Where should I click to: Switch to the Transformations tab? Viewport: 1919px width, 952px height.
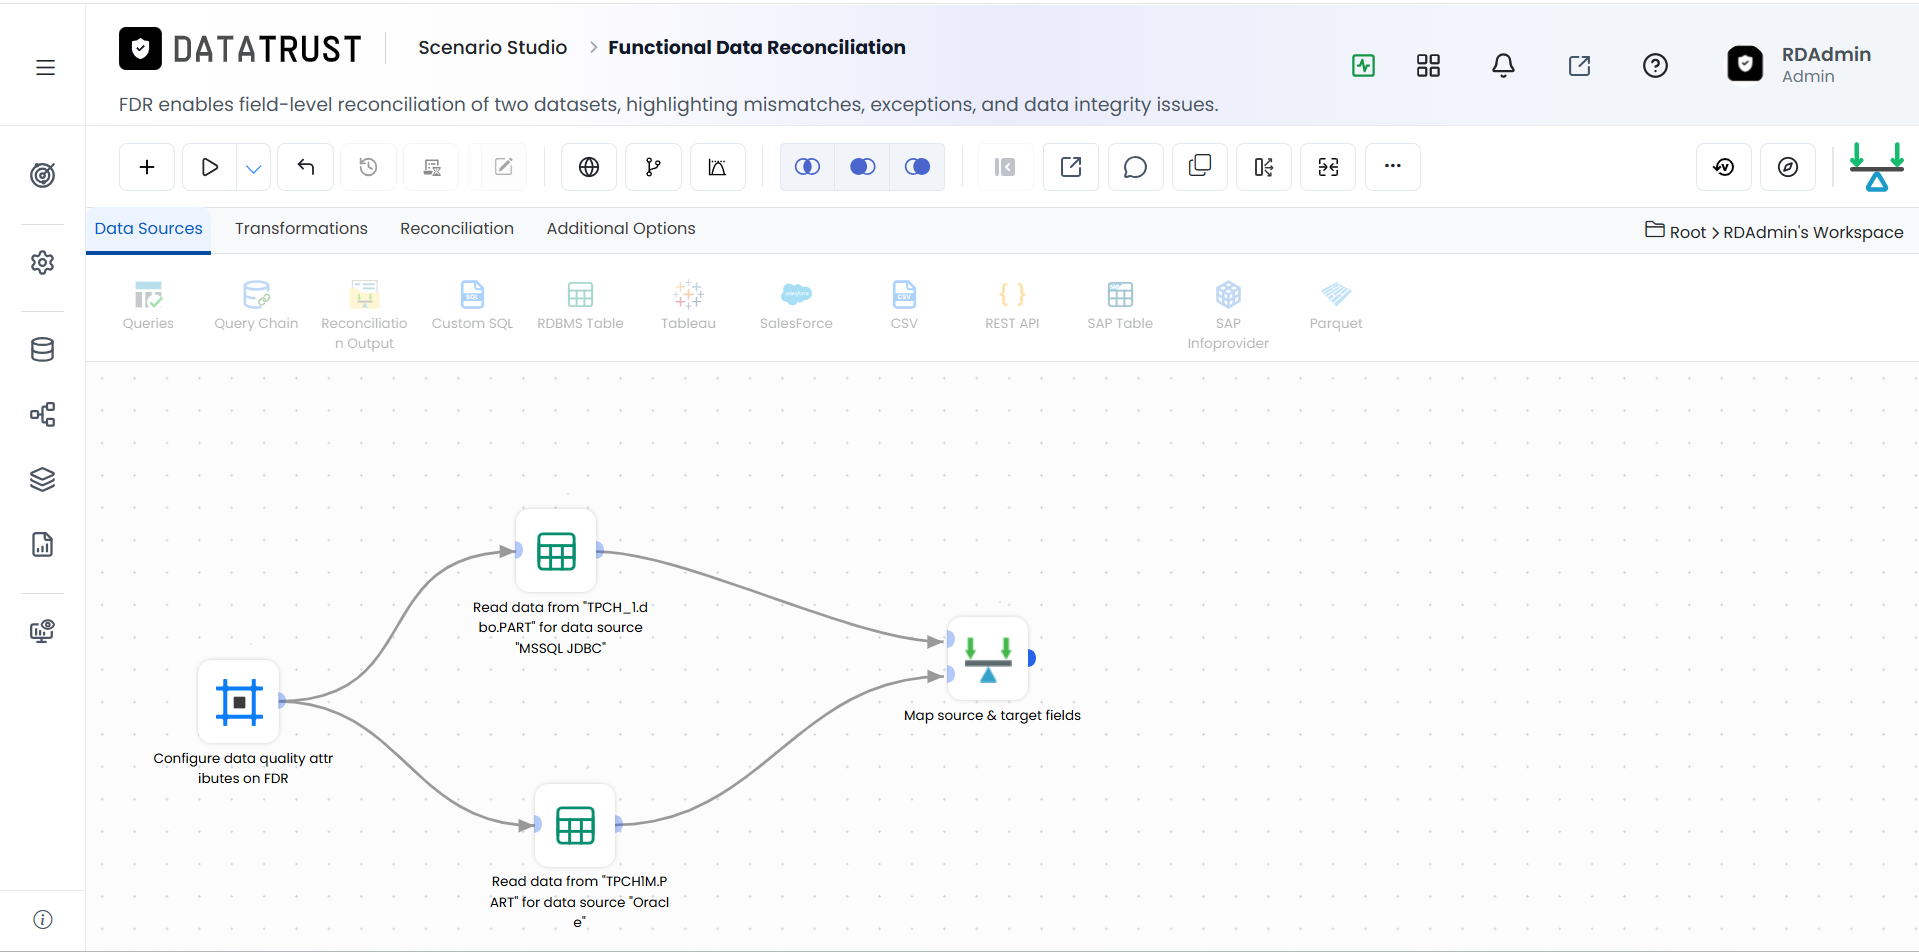pos(301,229)
